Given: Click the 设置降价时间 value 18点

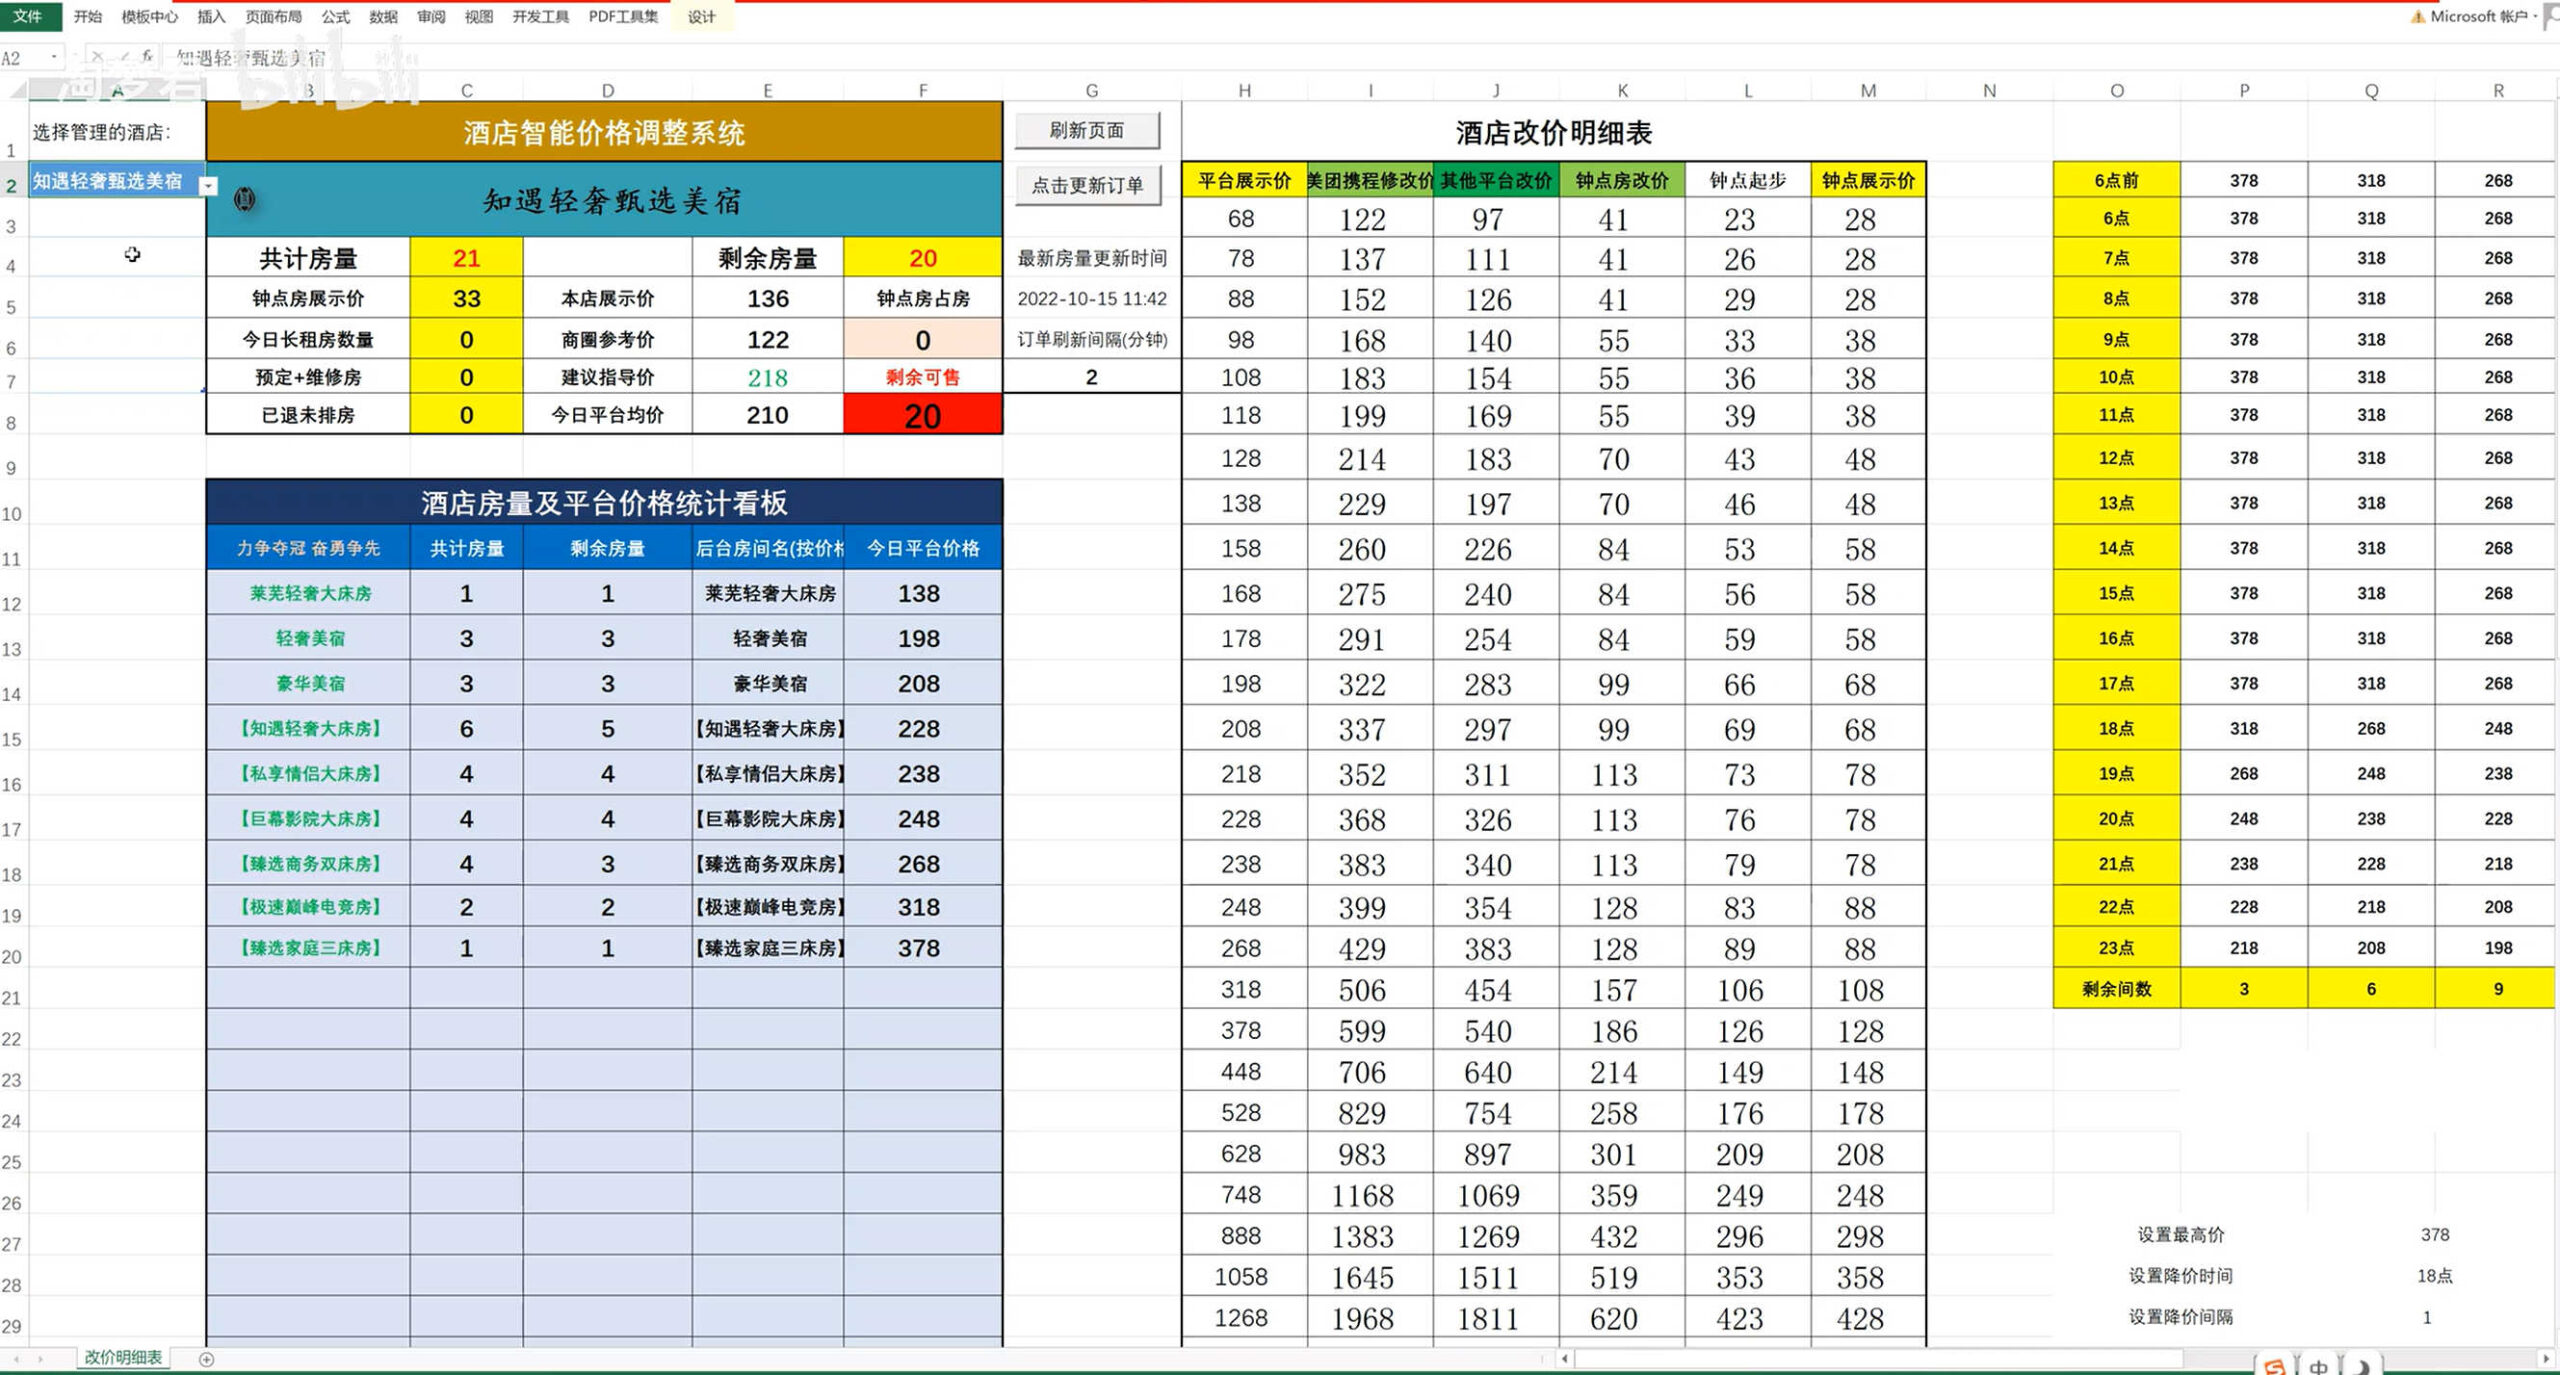Looking at the screenshot, I should point(2435,1275).
